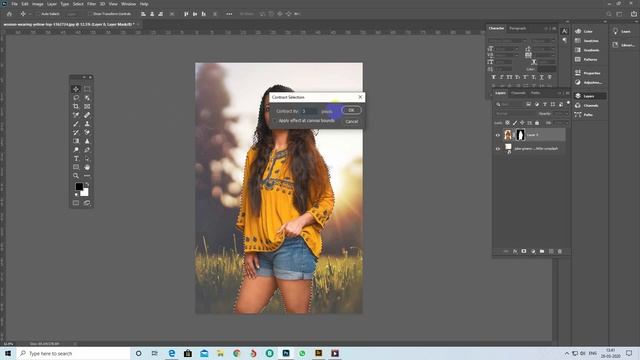Select the Lasso tool

coord(76,98)
